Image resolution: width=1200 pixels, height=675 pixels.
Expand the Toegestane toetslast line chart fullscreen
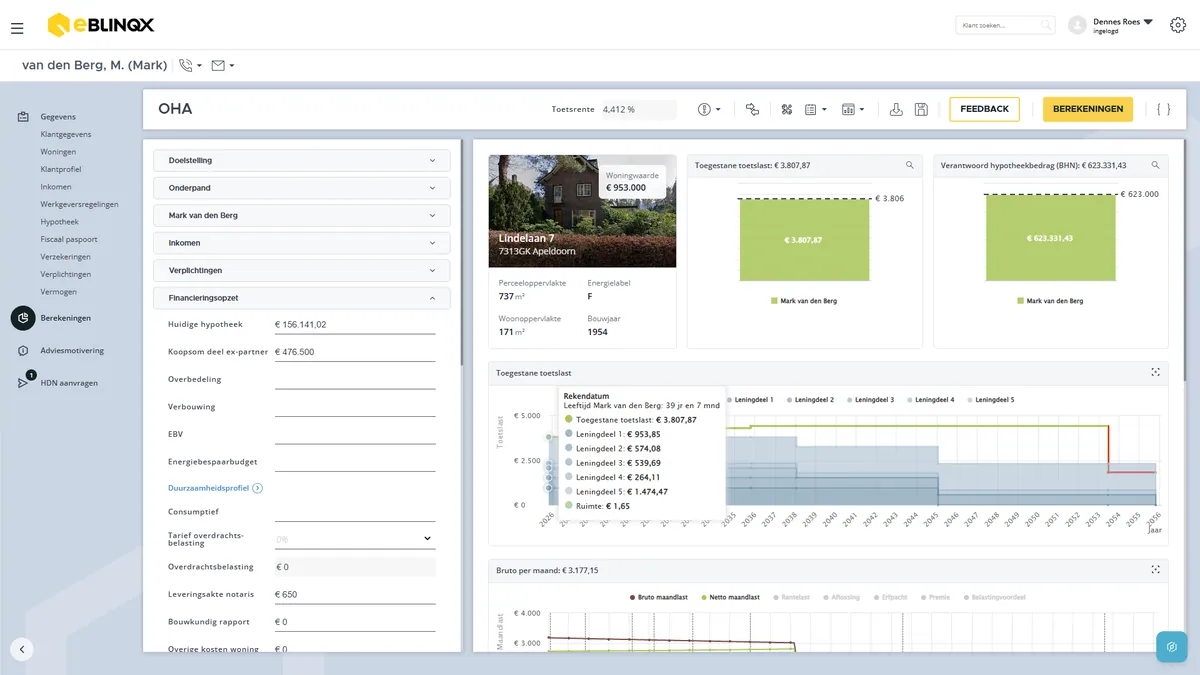click(1155, 372)
